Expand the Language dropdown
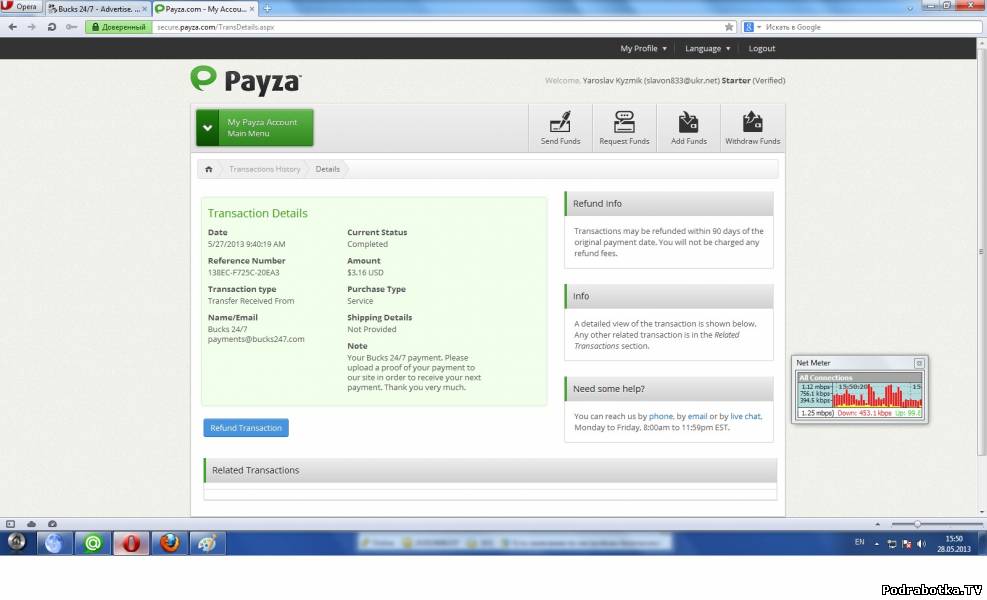Viewport: 987px width, 600px height. pos(707,48)
